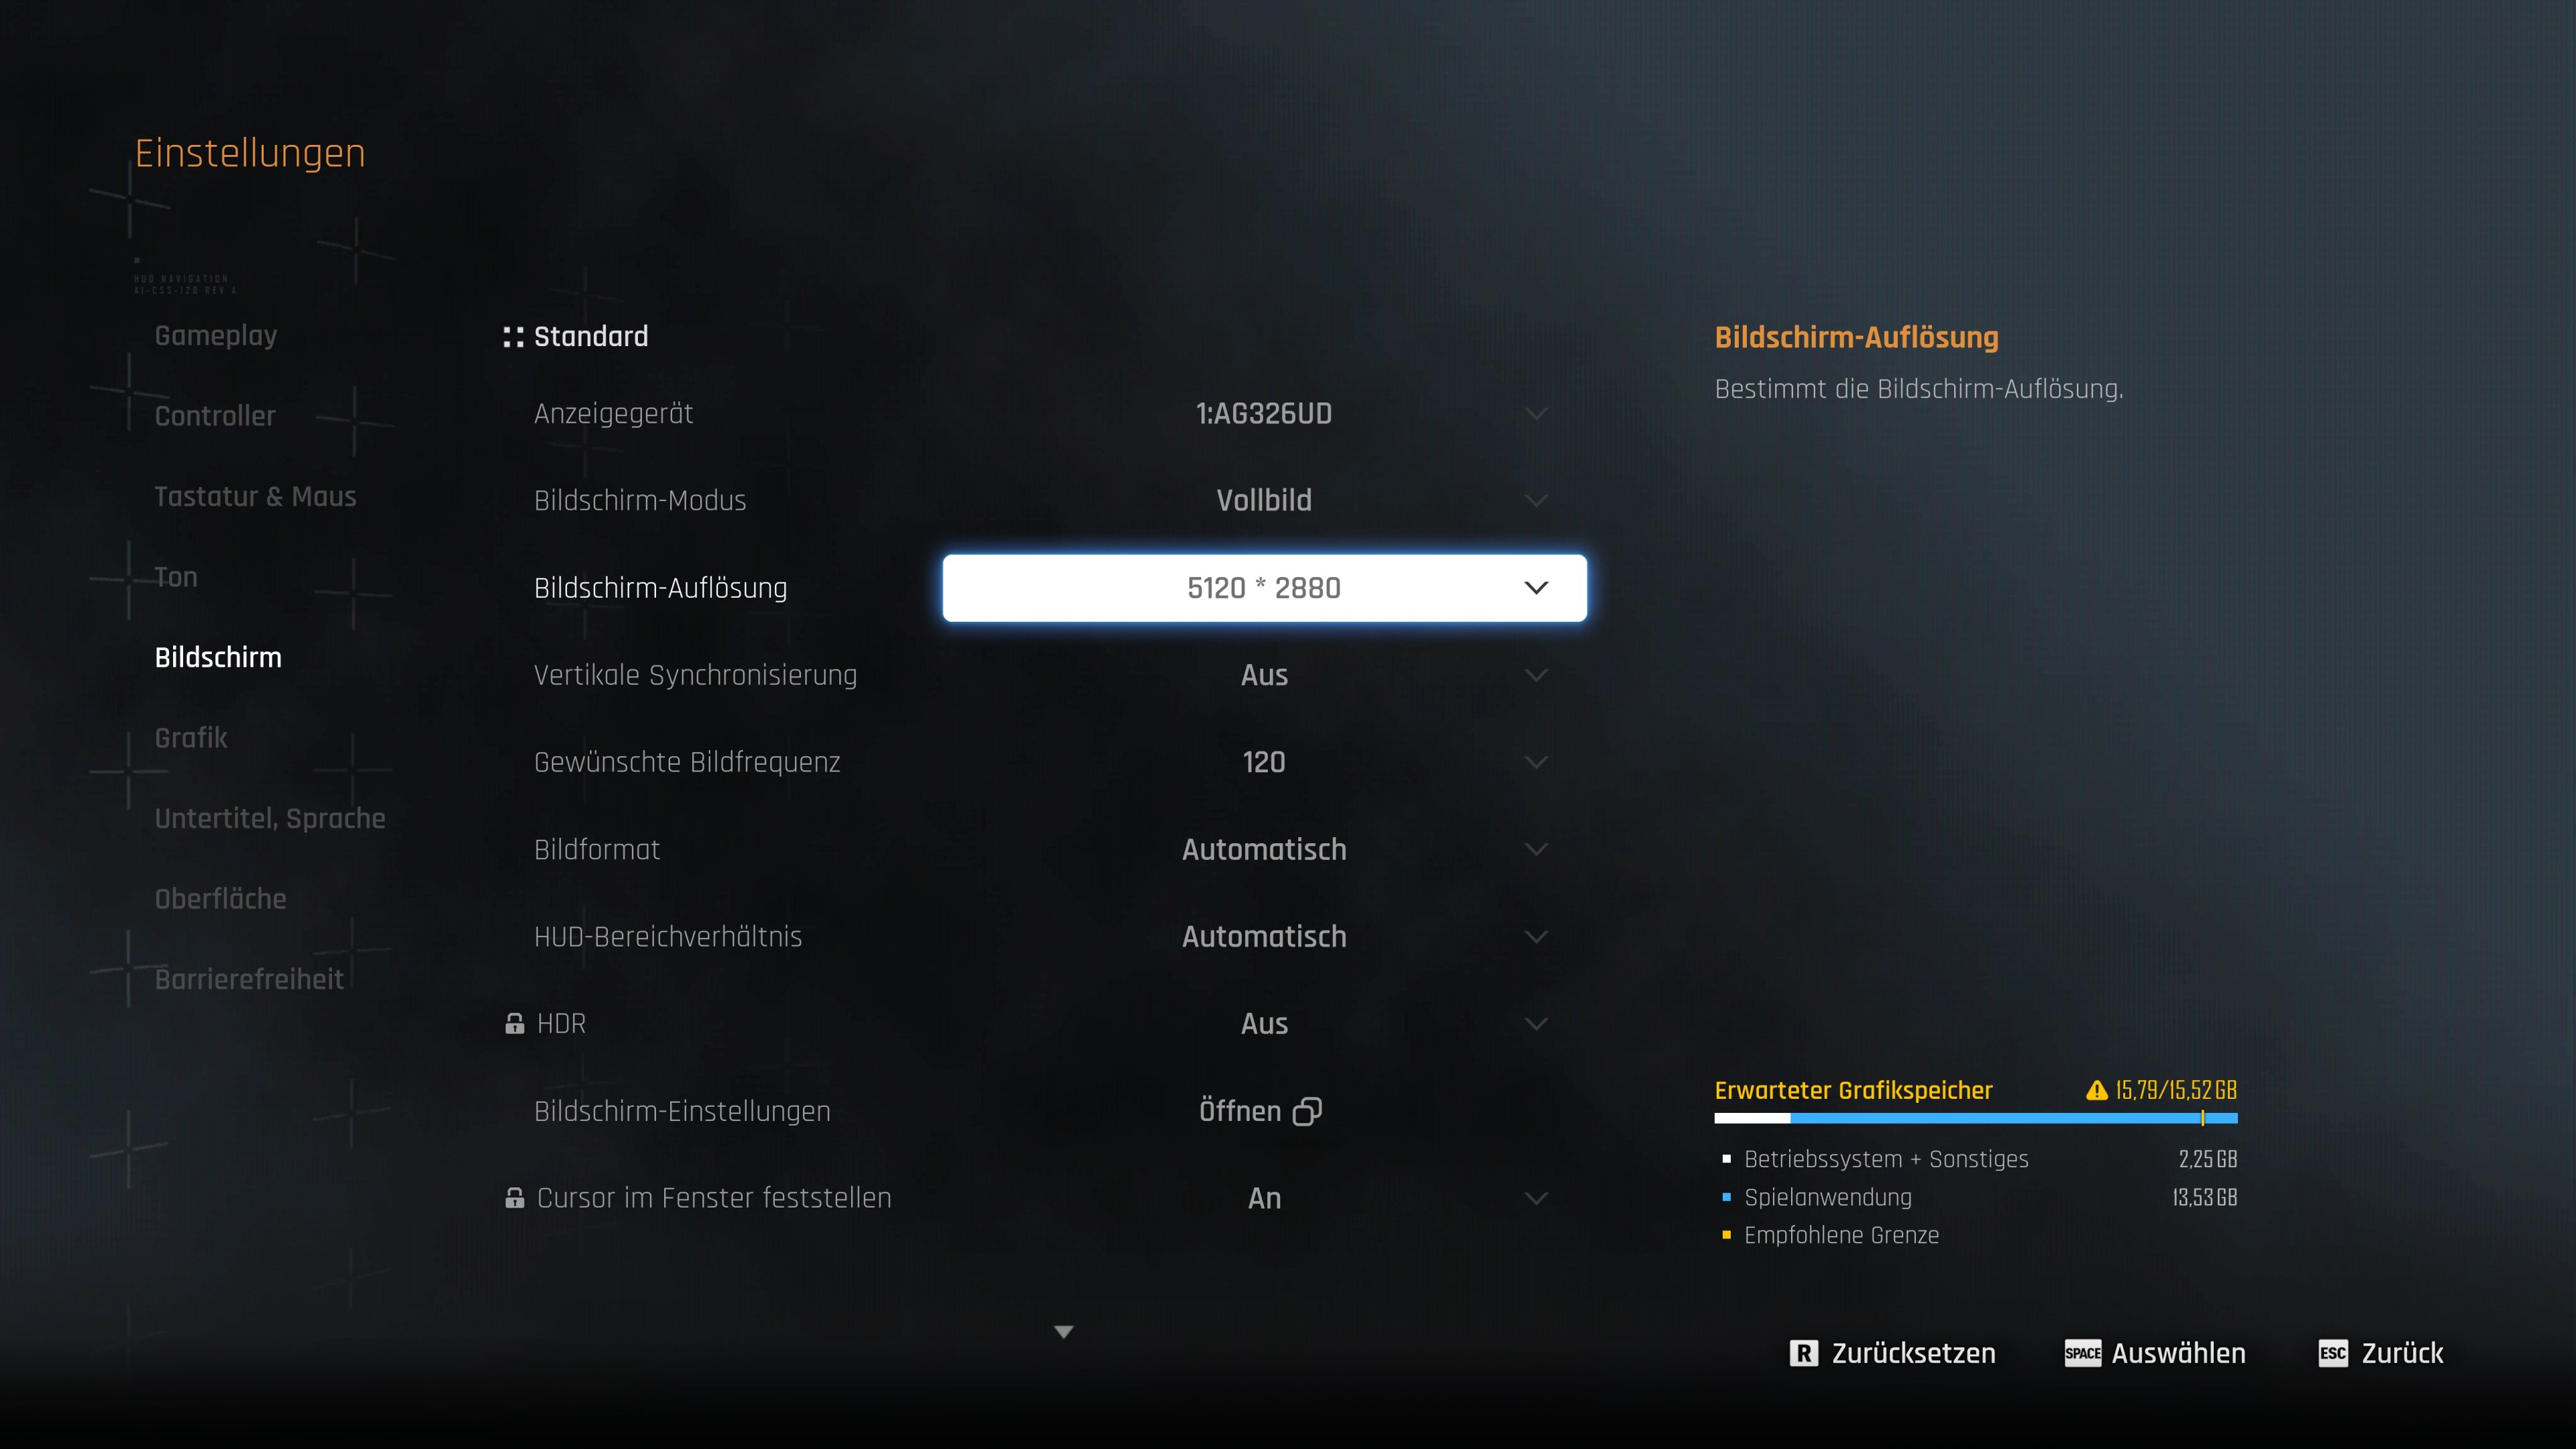2576x1449 pixels.
Task: Open the Gameplay settings category
Action: (x=216, y=336)
